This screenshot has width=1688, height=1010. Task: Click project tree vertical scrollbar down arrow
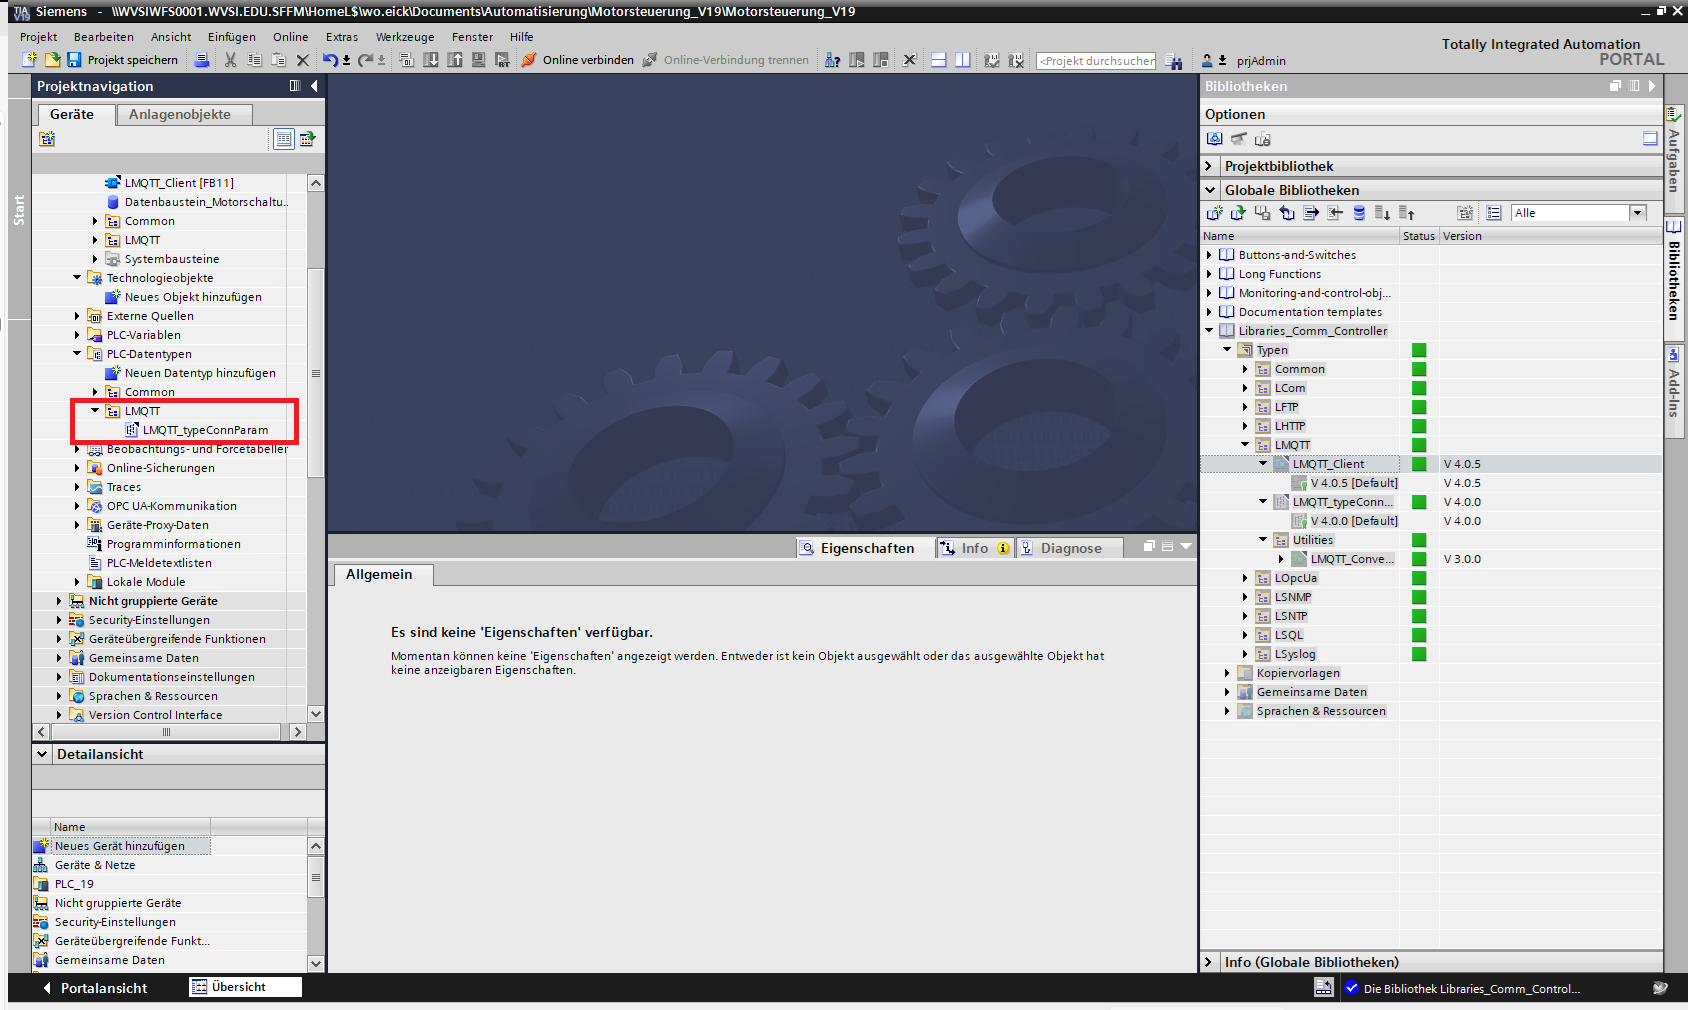[316, 714]
